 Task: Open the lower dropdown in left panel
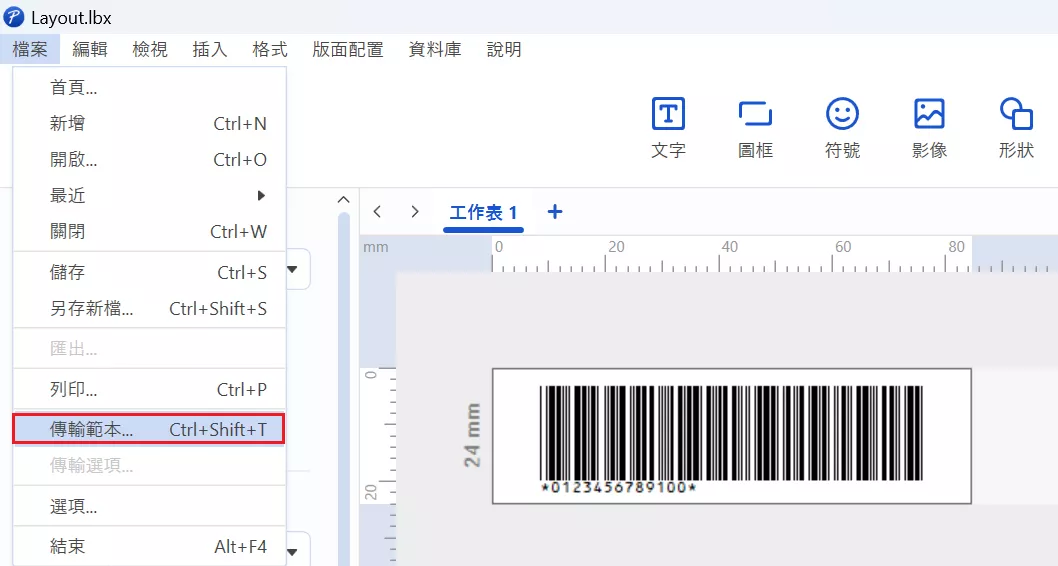297,551
